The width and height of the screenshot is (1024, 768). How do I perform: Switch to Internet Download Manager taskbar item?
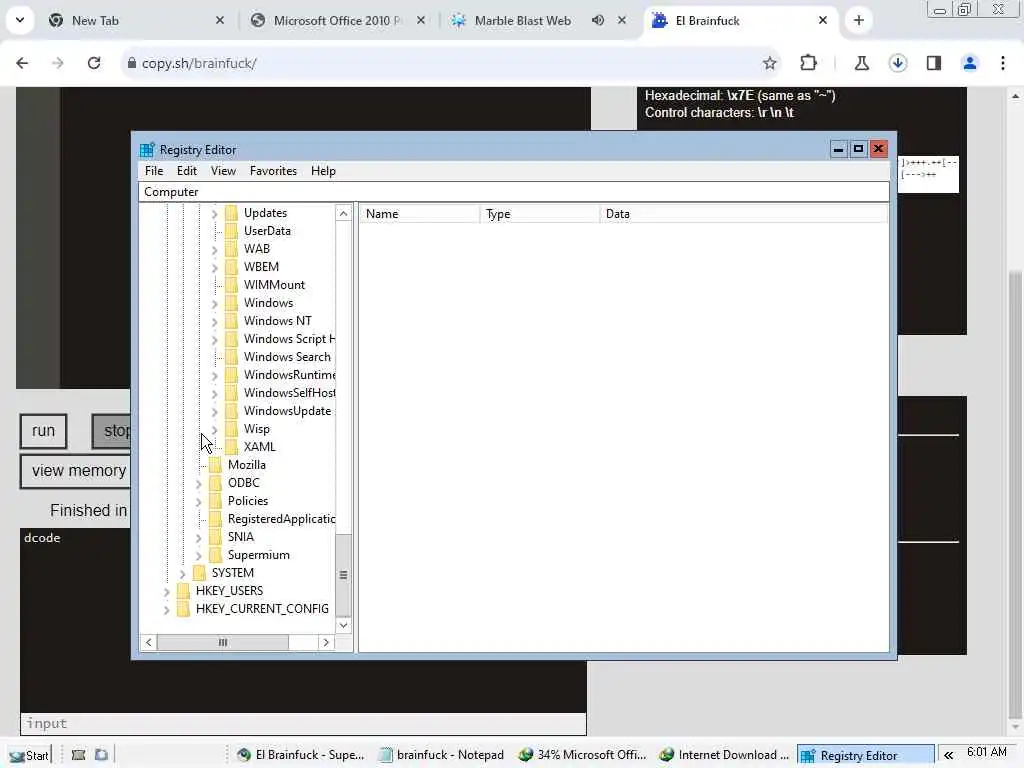pyautogui.click(x=724, y=756)
